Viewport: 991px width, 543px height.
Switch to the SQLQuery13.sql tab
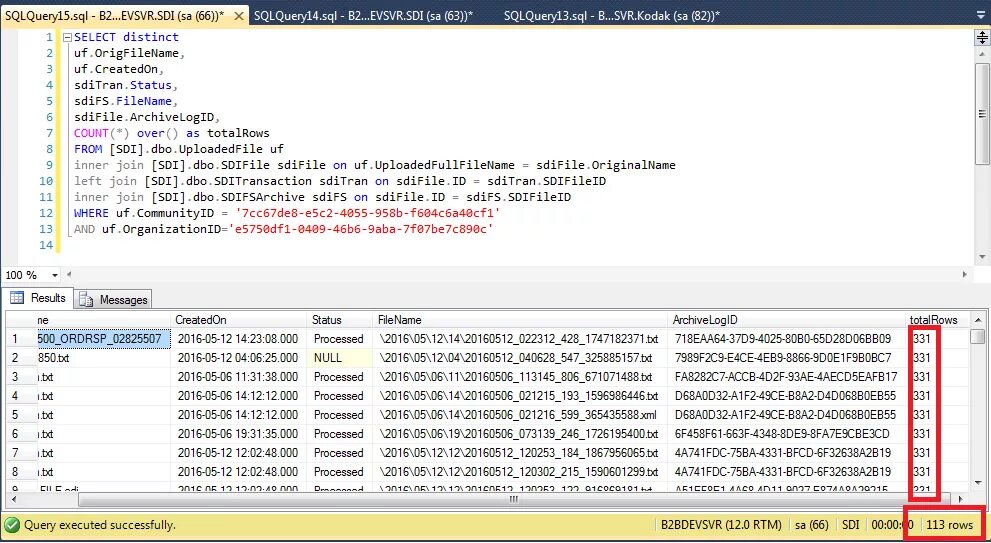(x=612, y=16)
